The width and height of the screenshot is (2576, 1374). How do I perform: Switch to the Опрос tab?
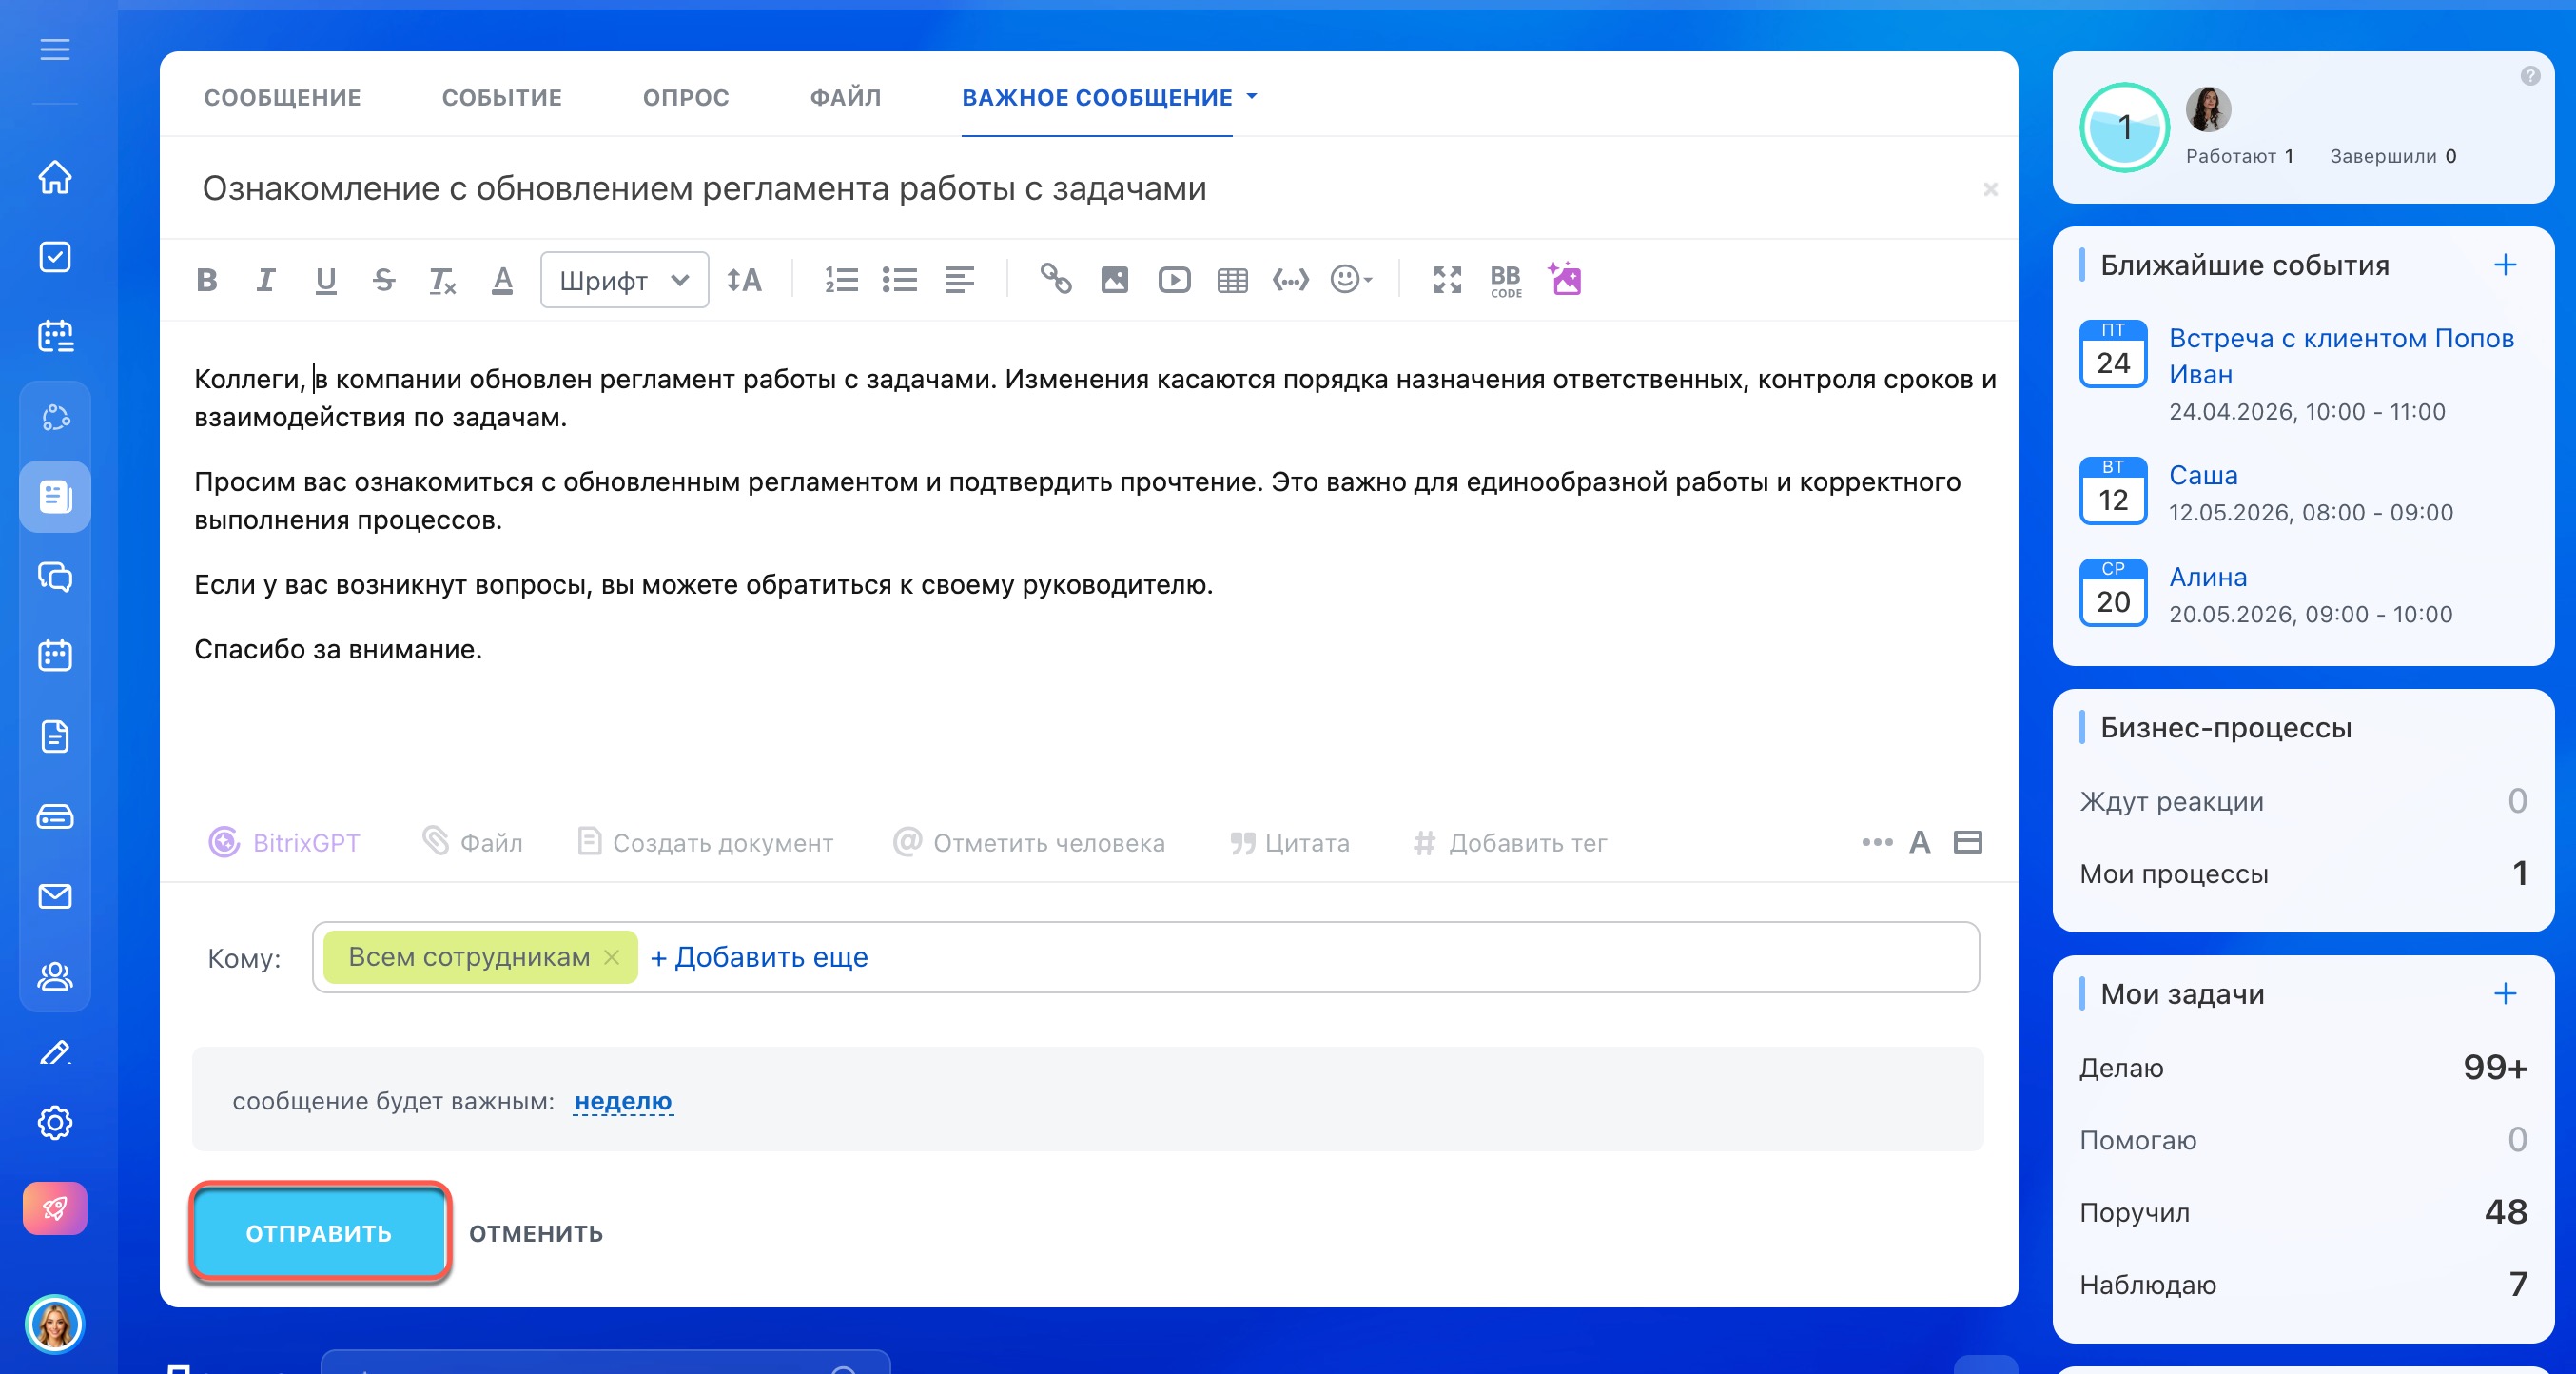pyautogui.click(x=686, y=97)
